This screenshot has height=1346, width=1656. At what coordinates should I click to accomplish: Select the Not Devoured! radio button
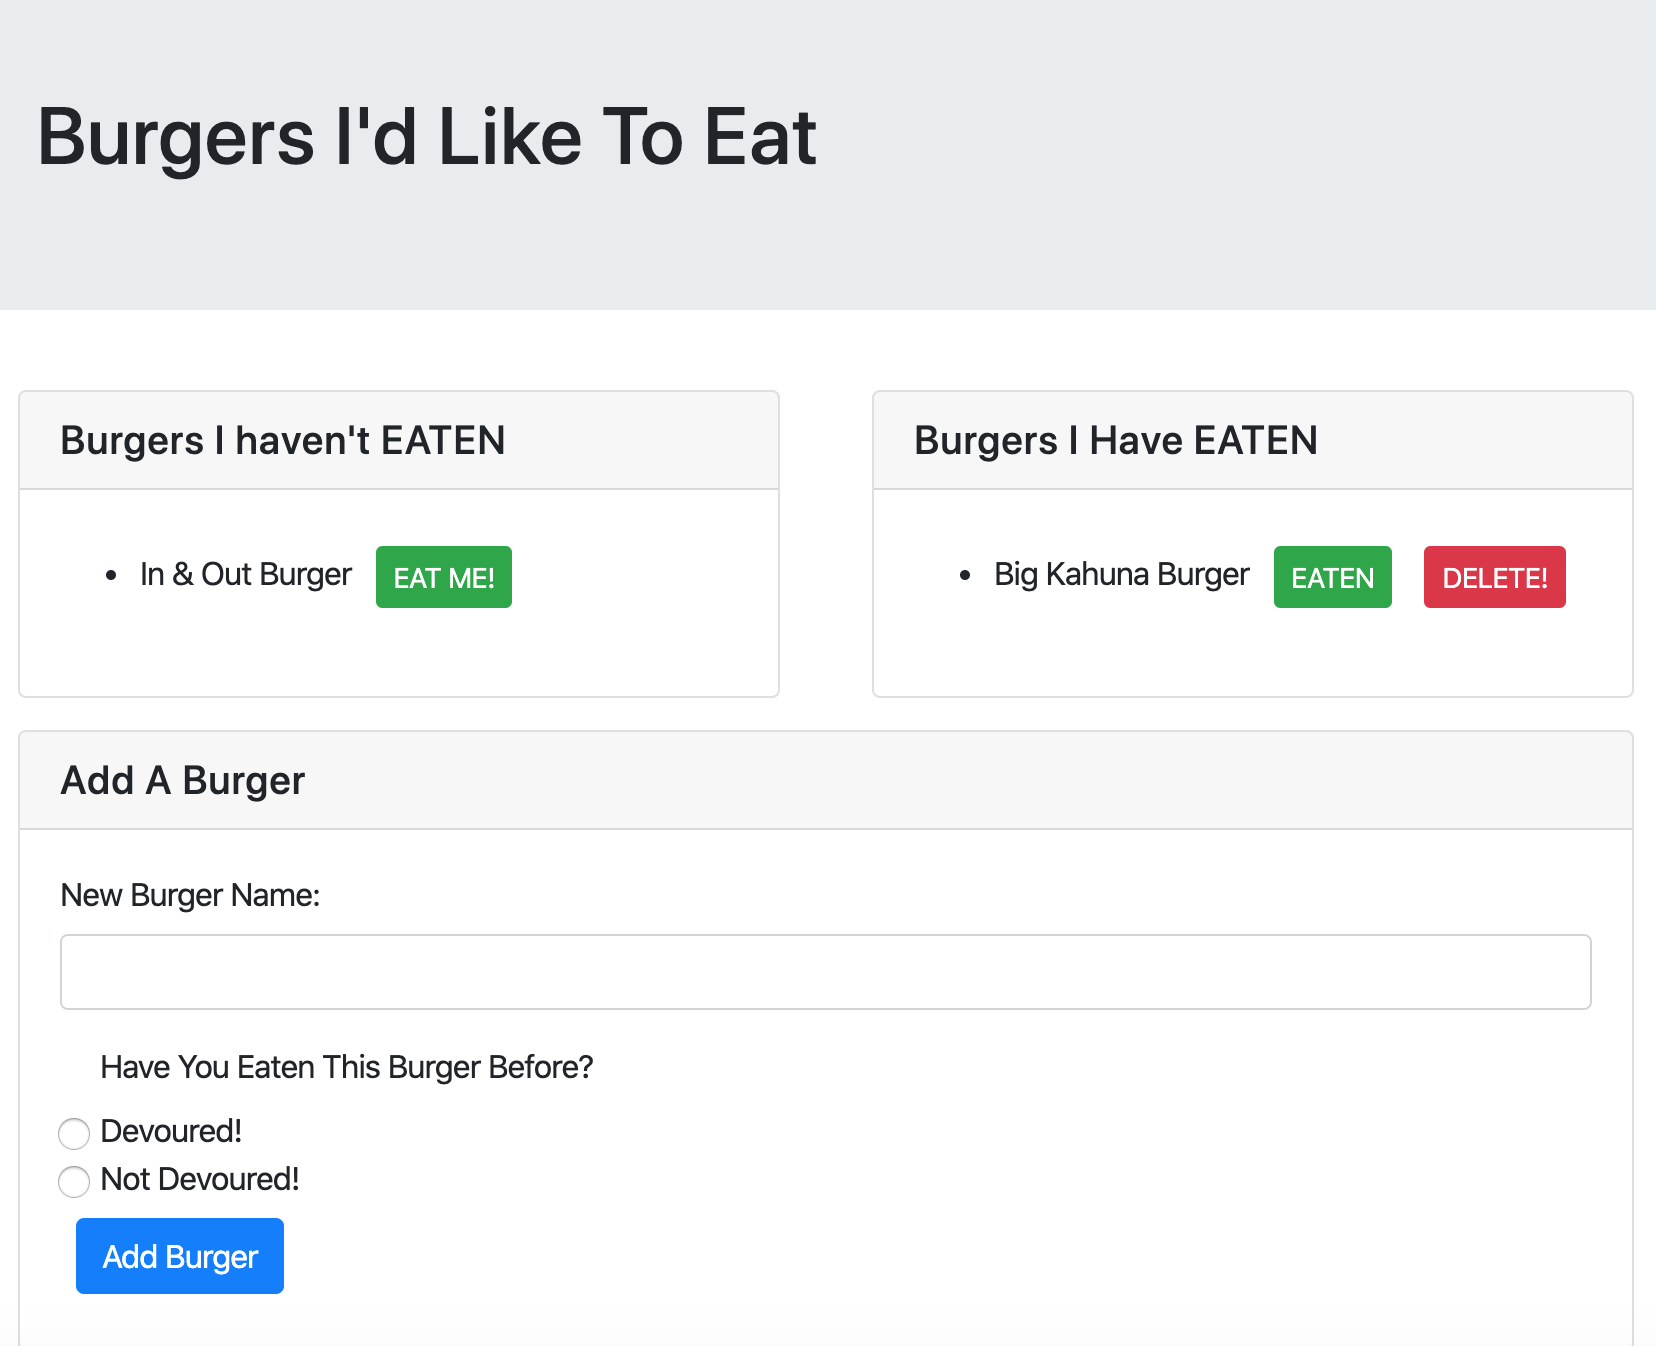(73, 1181)
